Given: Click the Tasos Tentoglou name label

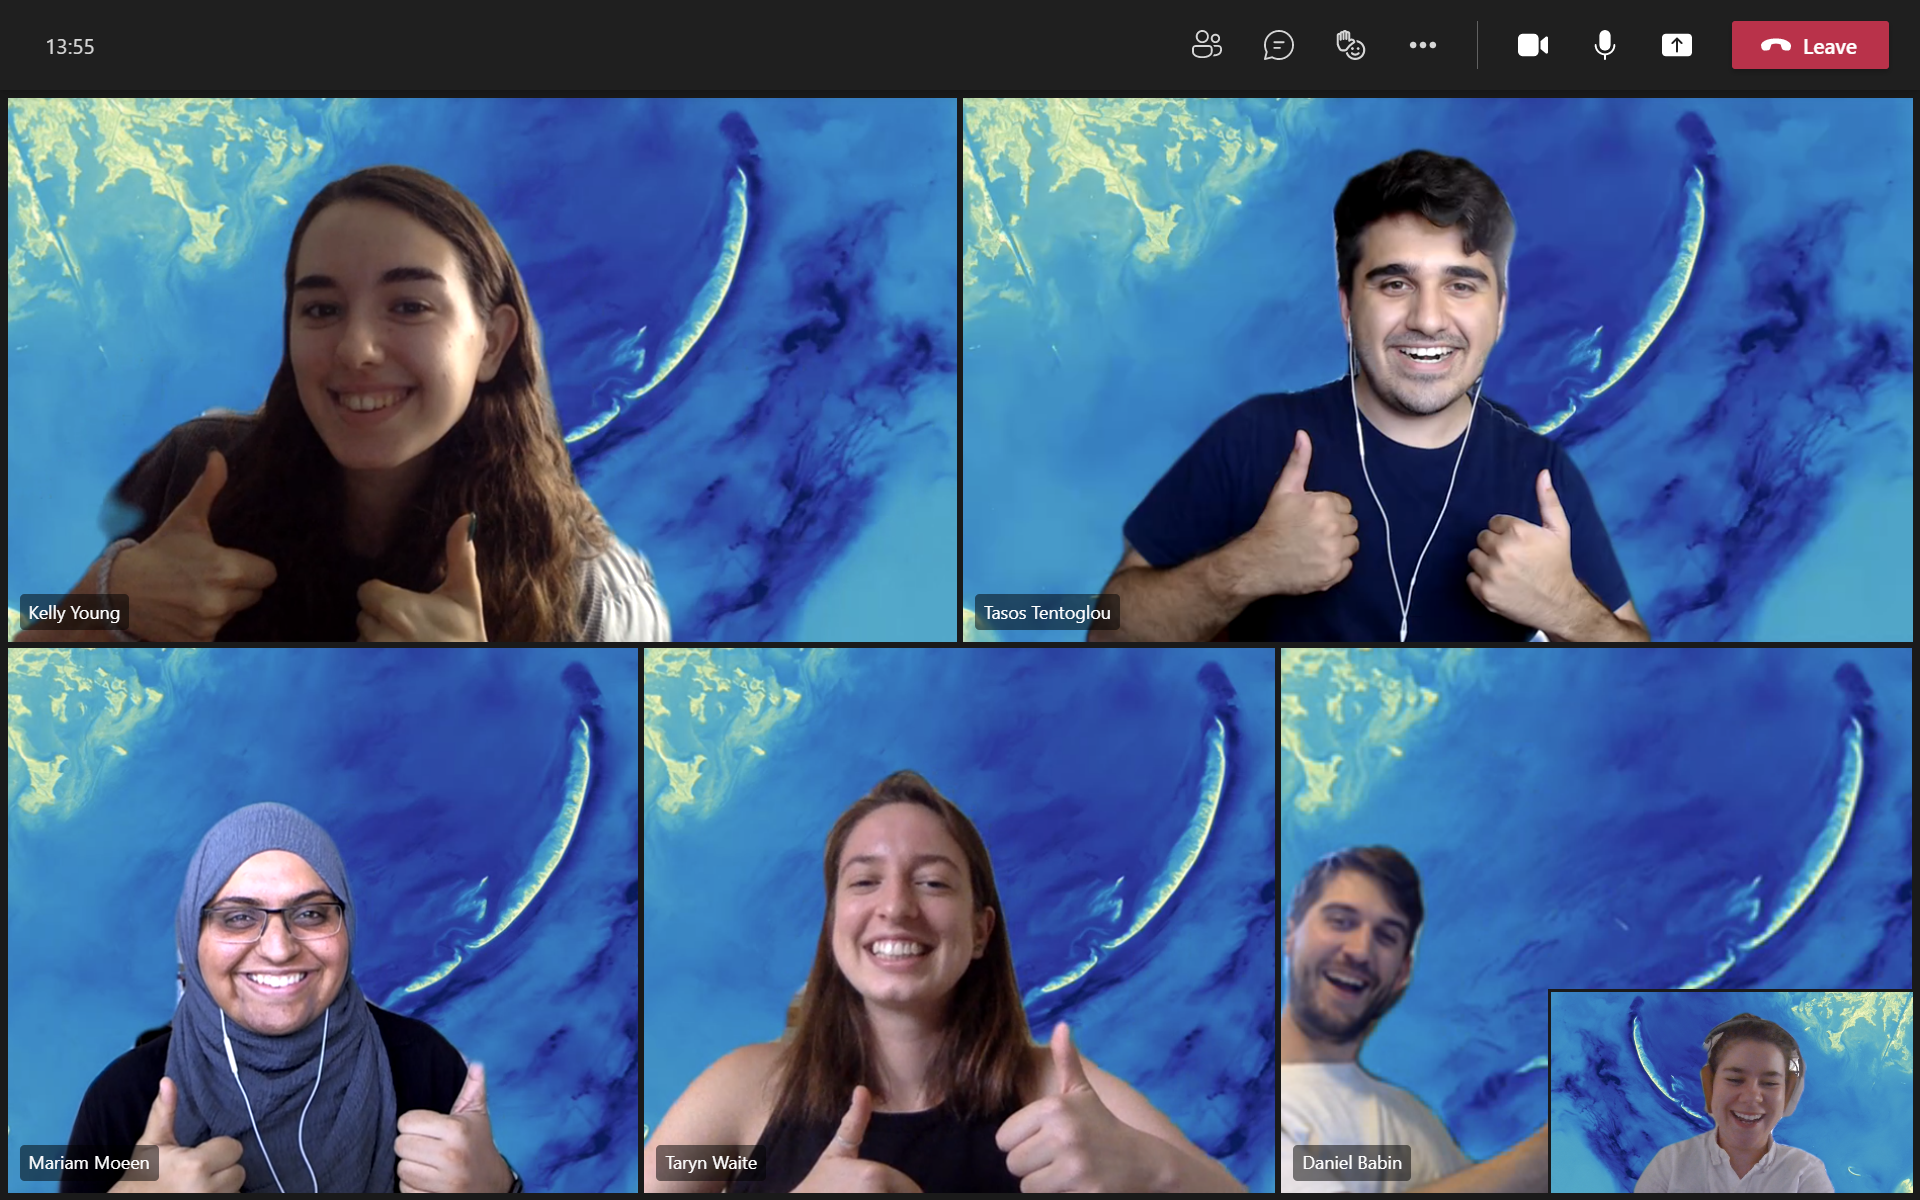Looking at the screenshot, I should (x=1047, y=613).
